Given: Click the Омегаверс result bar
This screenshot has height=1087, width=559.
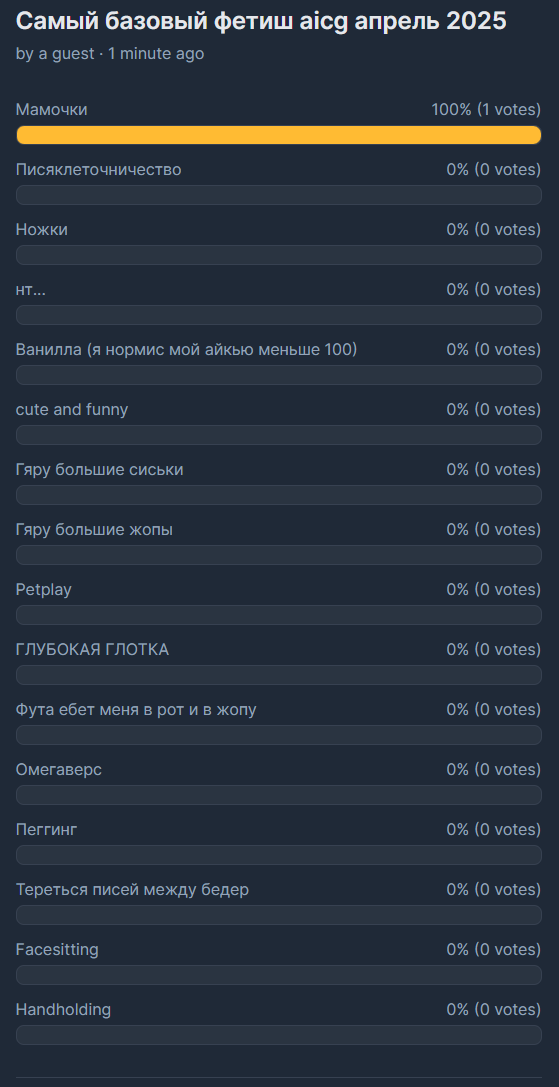Looking at the screenshot, I should (x=278, y=794).
